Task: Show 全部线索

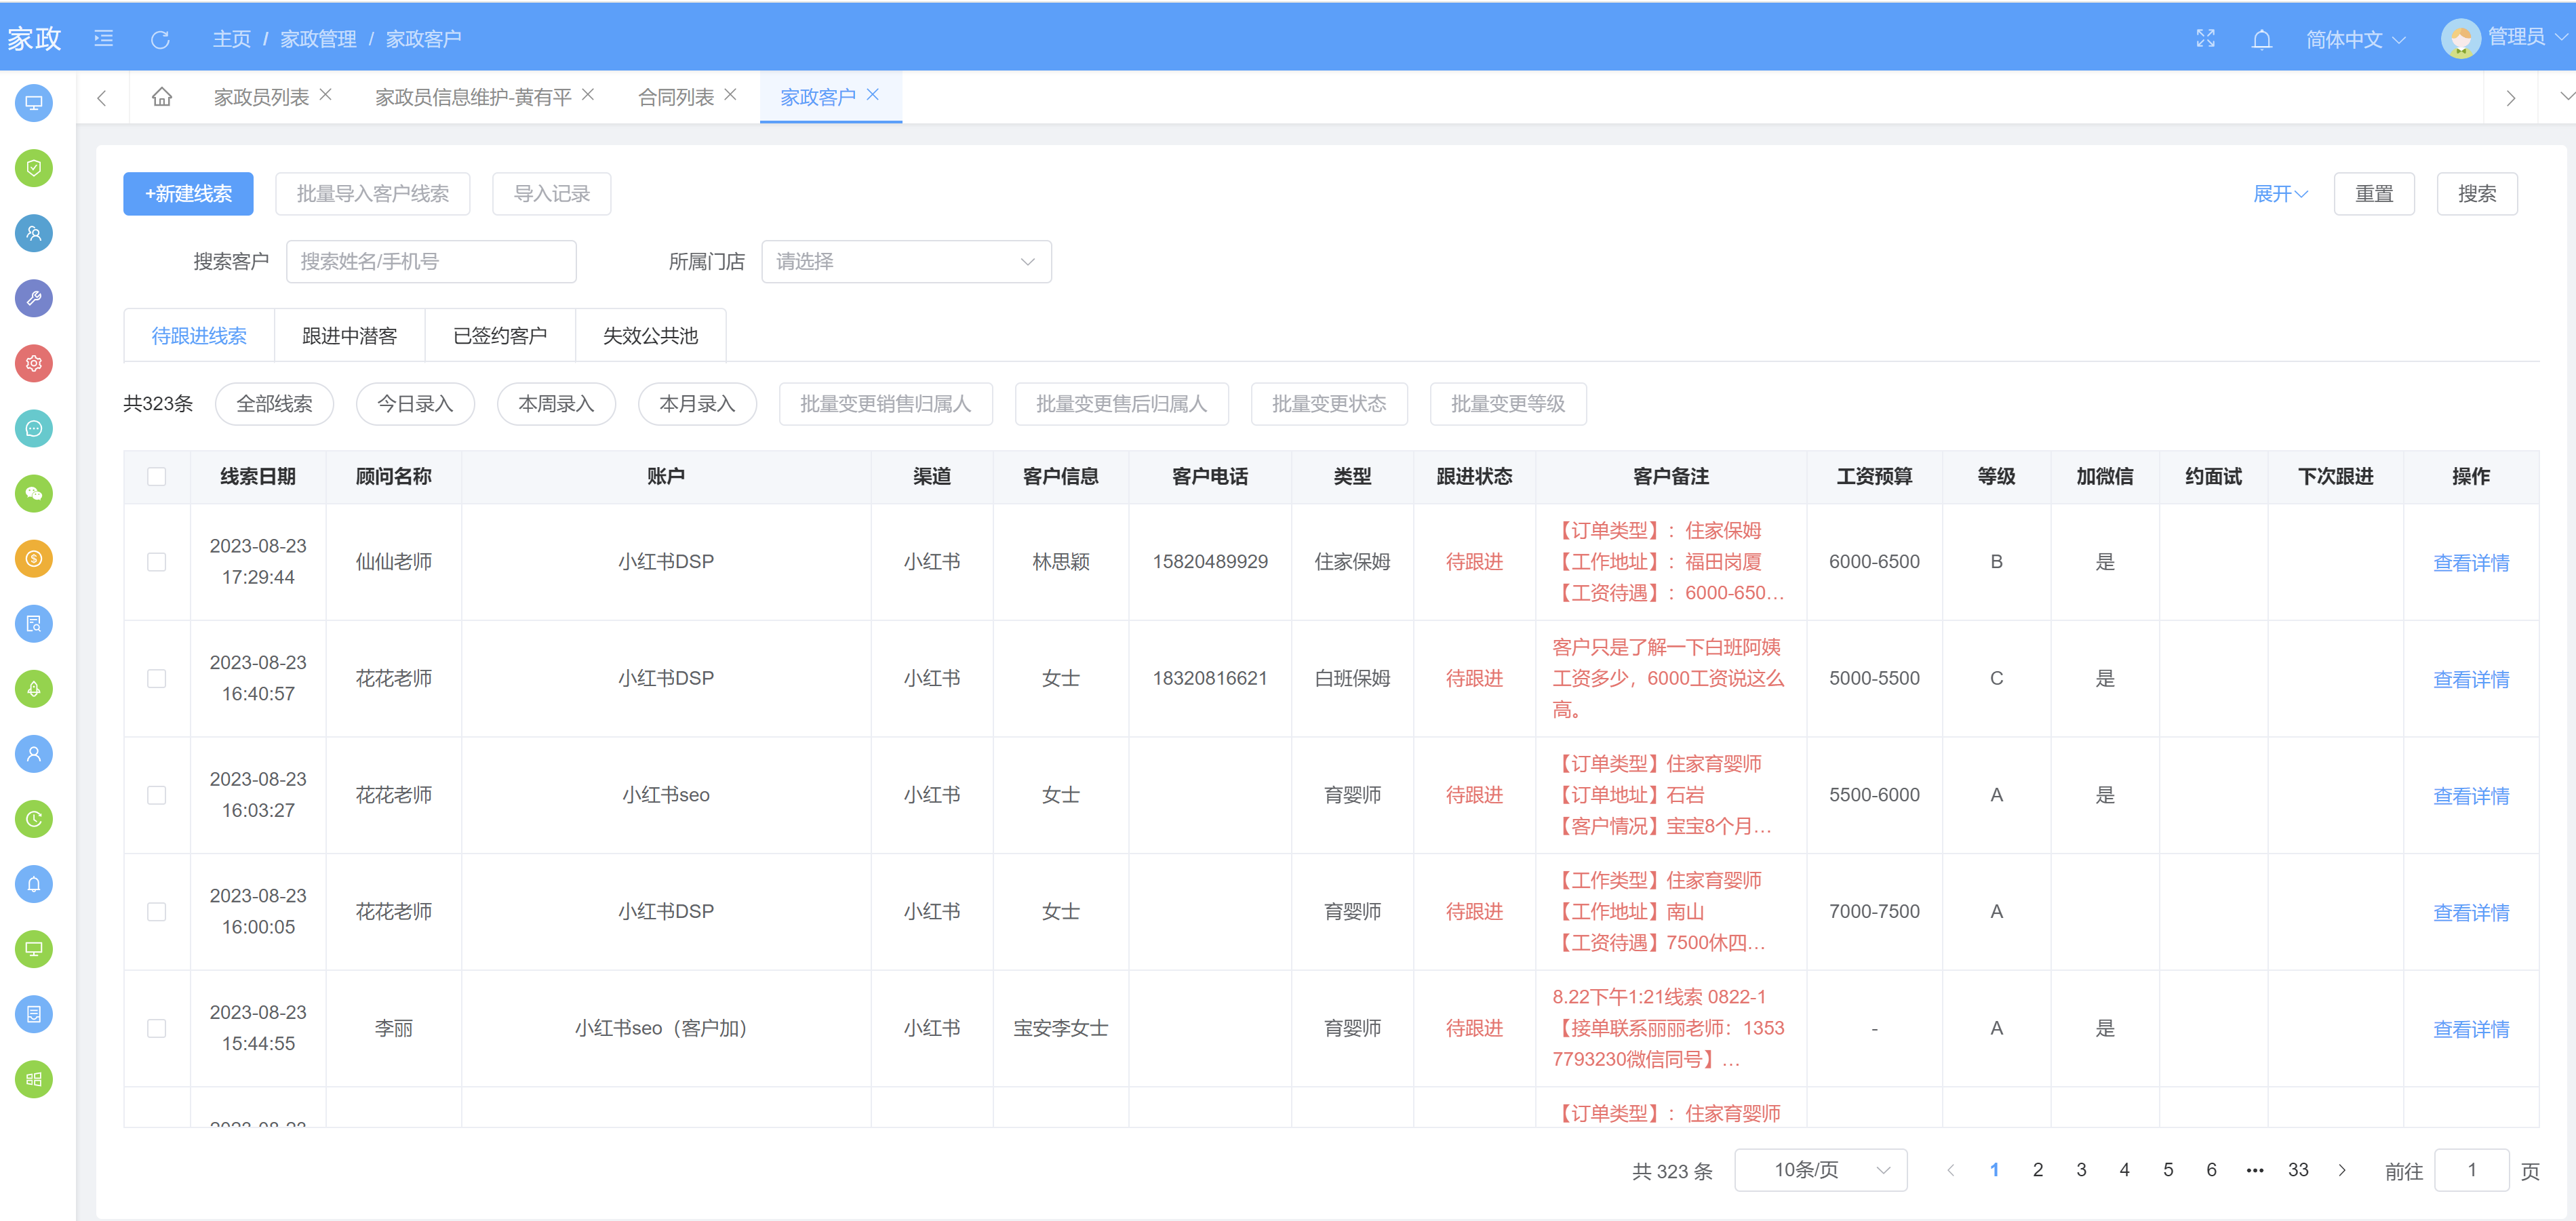Action: coord(274,404)
